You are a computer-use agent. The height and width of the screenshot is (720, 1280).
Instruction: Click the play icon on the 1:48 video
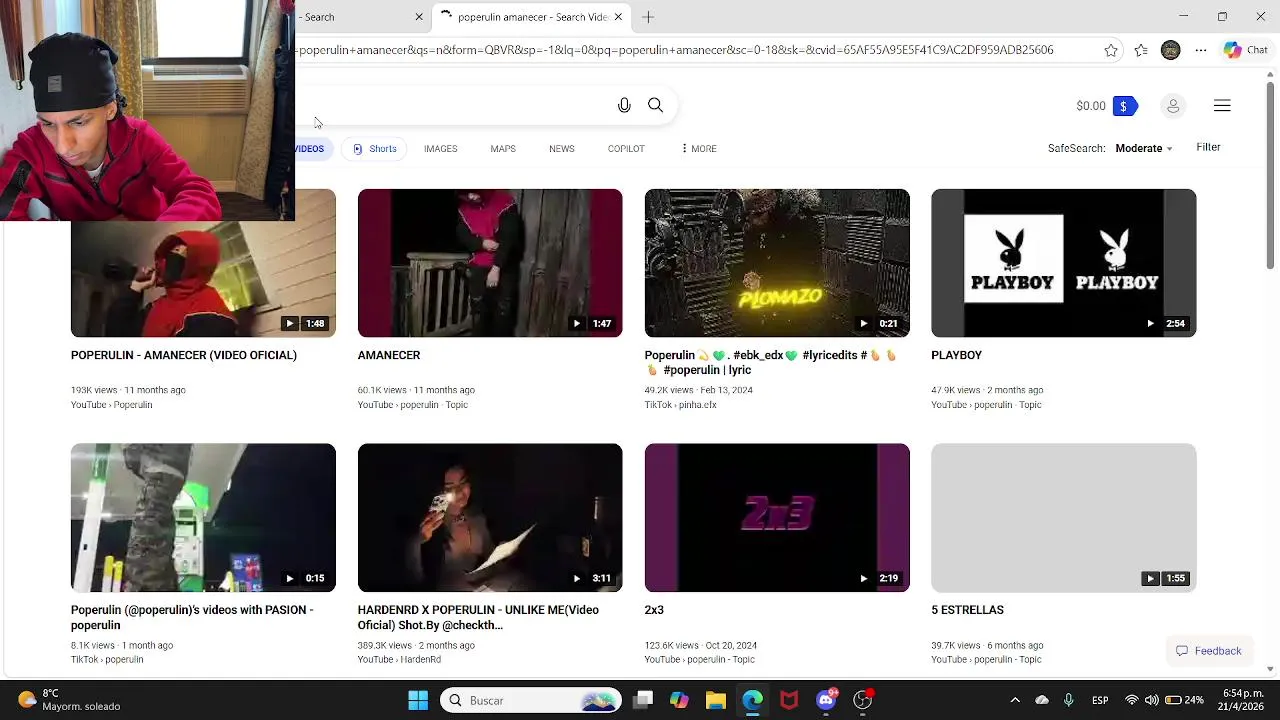[289, 323]
